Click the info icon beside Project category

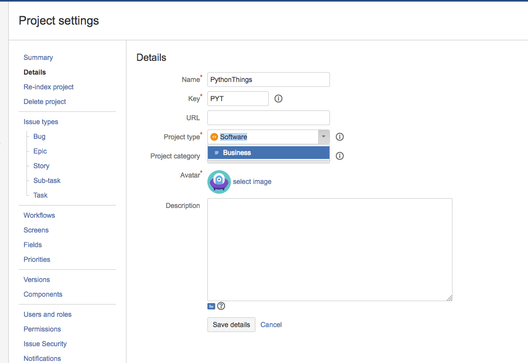(x=339, y=156)
